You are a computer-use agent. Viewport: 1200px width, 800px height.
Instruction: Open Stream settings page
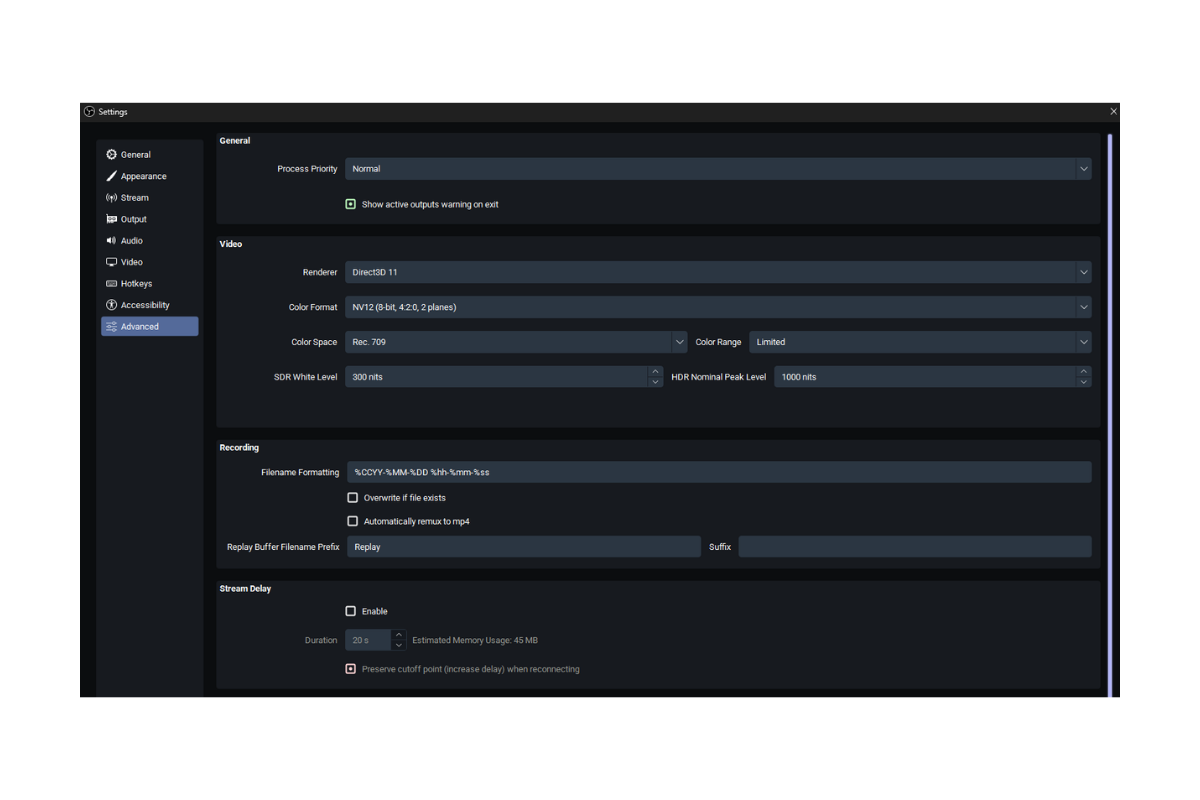(x=150, y=198)
